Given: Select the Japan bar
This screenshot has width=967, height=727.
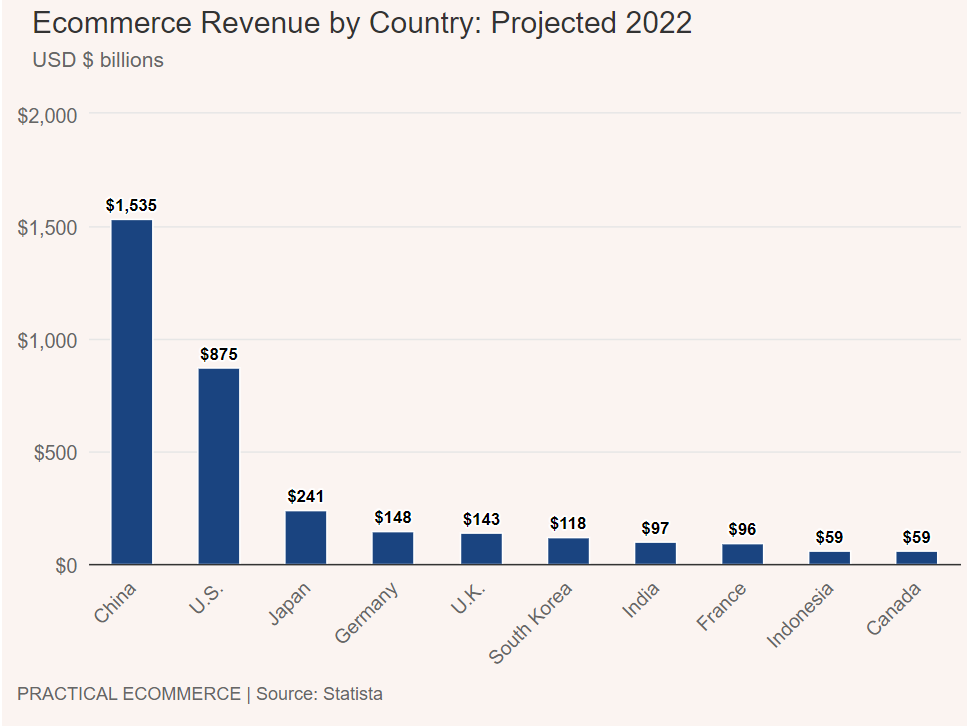Looking at the screenshot, I should [x=305, y=538].
